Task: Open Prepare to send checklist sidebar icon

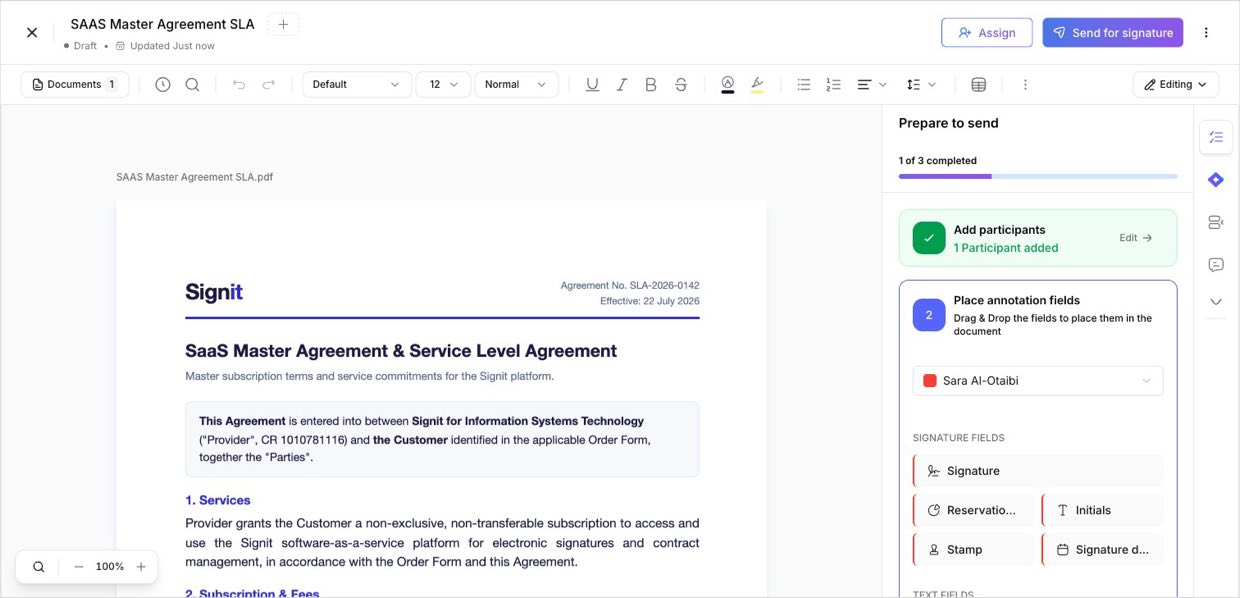Action: pos(1216,137)
